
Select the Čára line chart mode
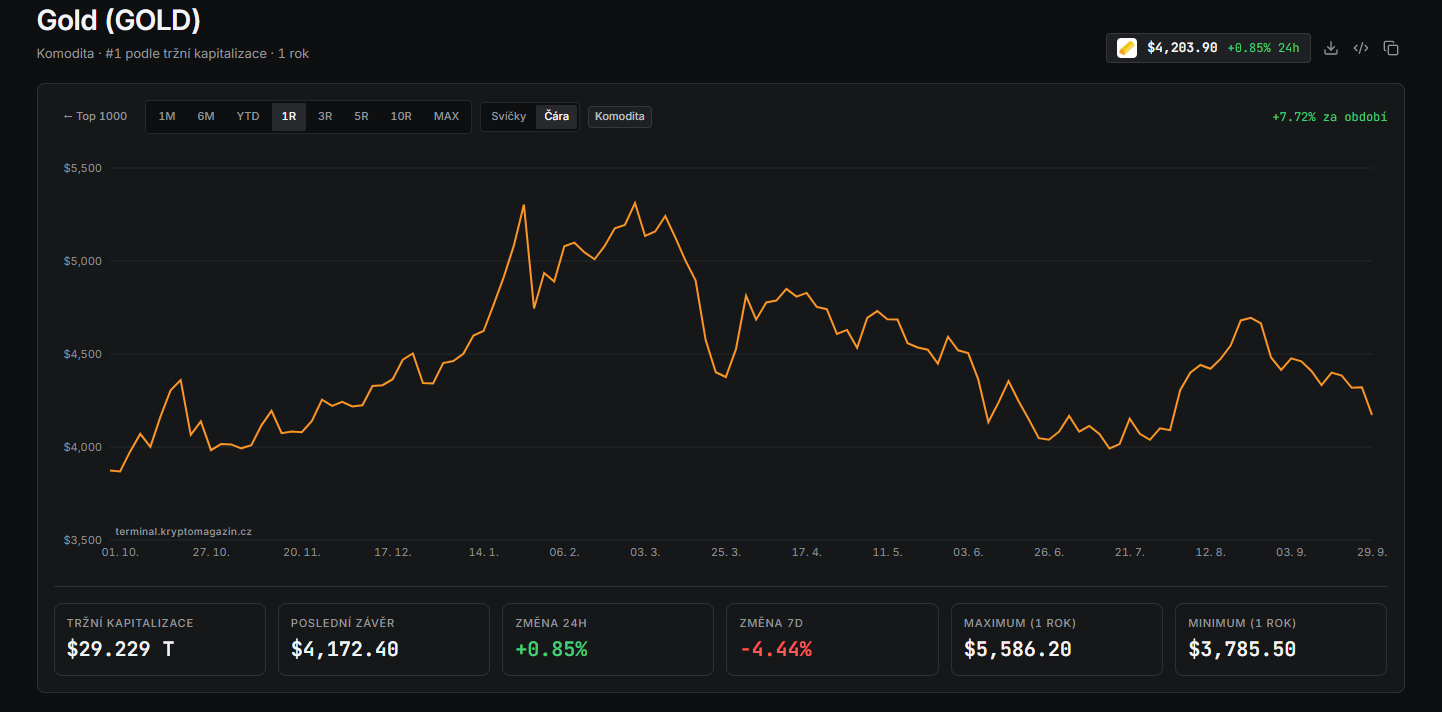[557, 116]
